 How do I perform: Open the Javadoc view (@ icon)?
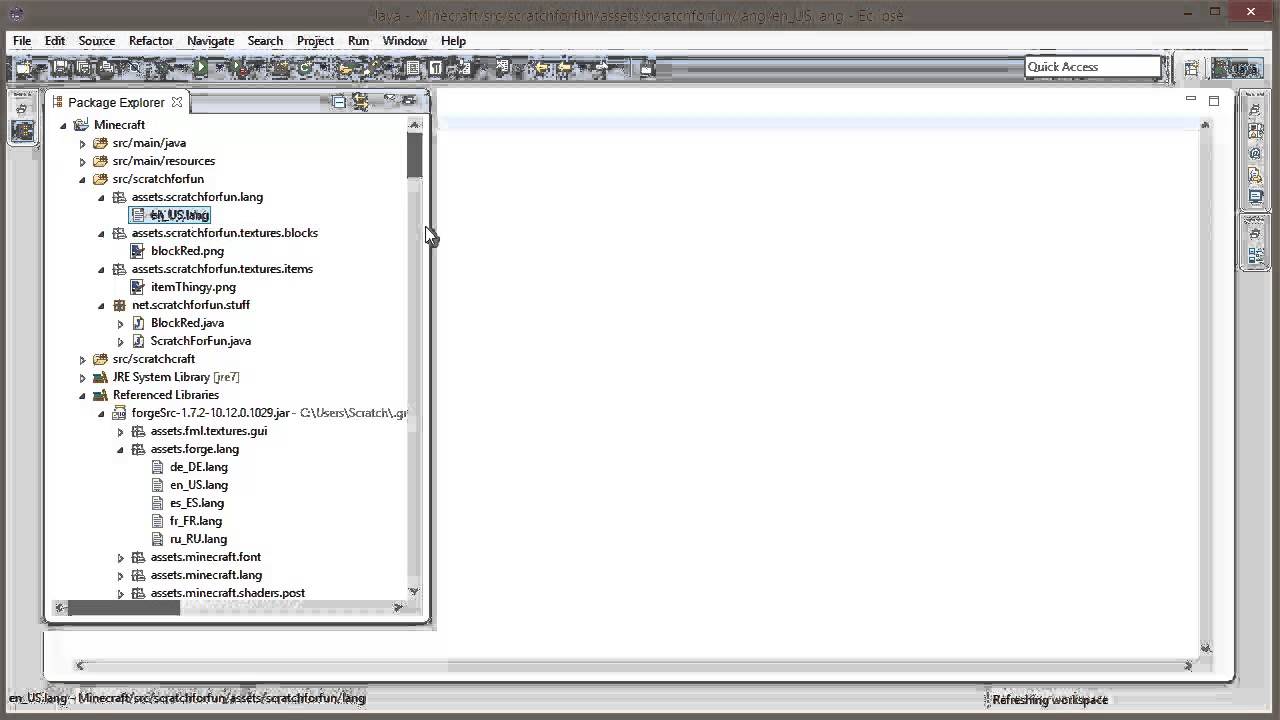click(x=1255, y=153)
